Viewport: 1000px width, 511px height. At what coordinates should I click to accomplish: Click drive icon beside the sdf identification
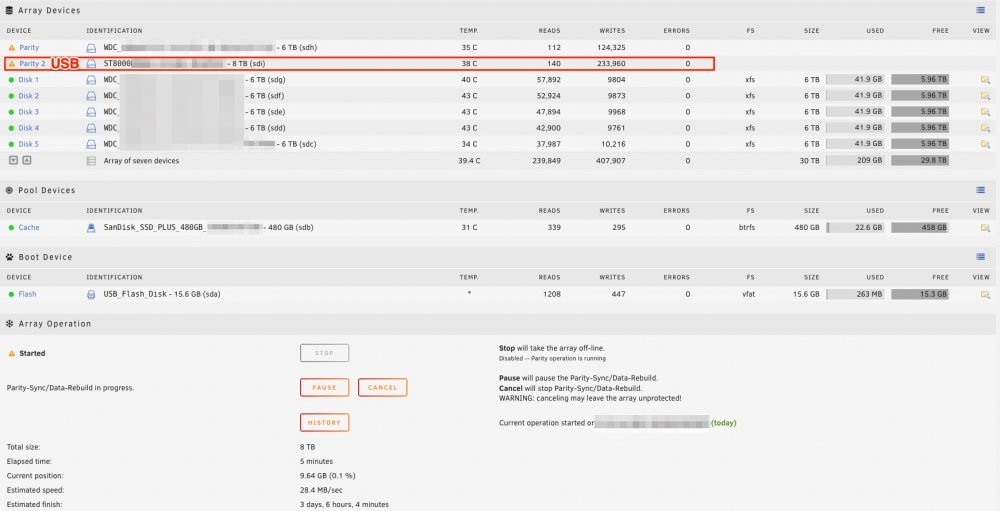point(91,96)
